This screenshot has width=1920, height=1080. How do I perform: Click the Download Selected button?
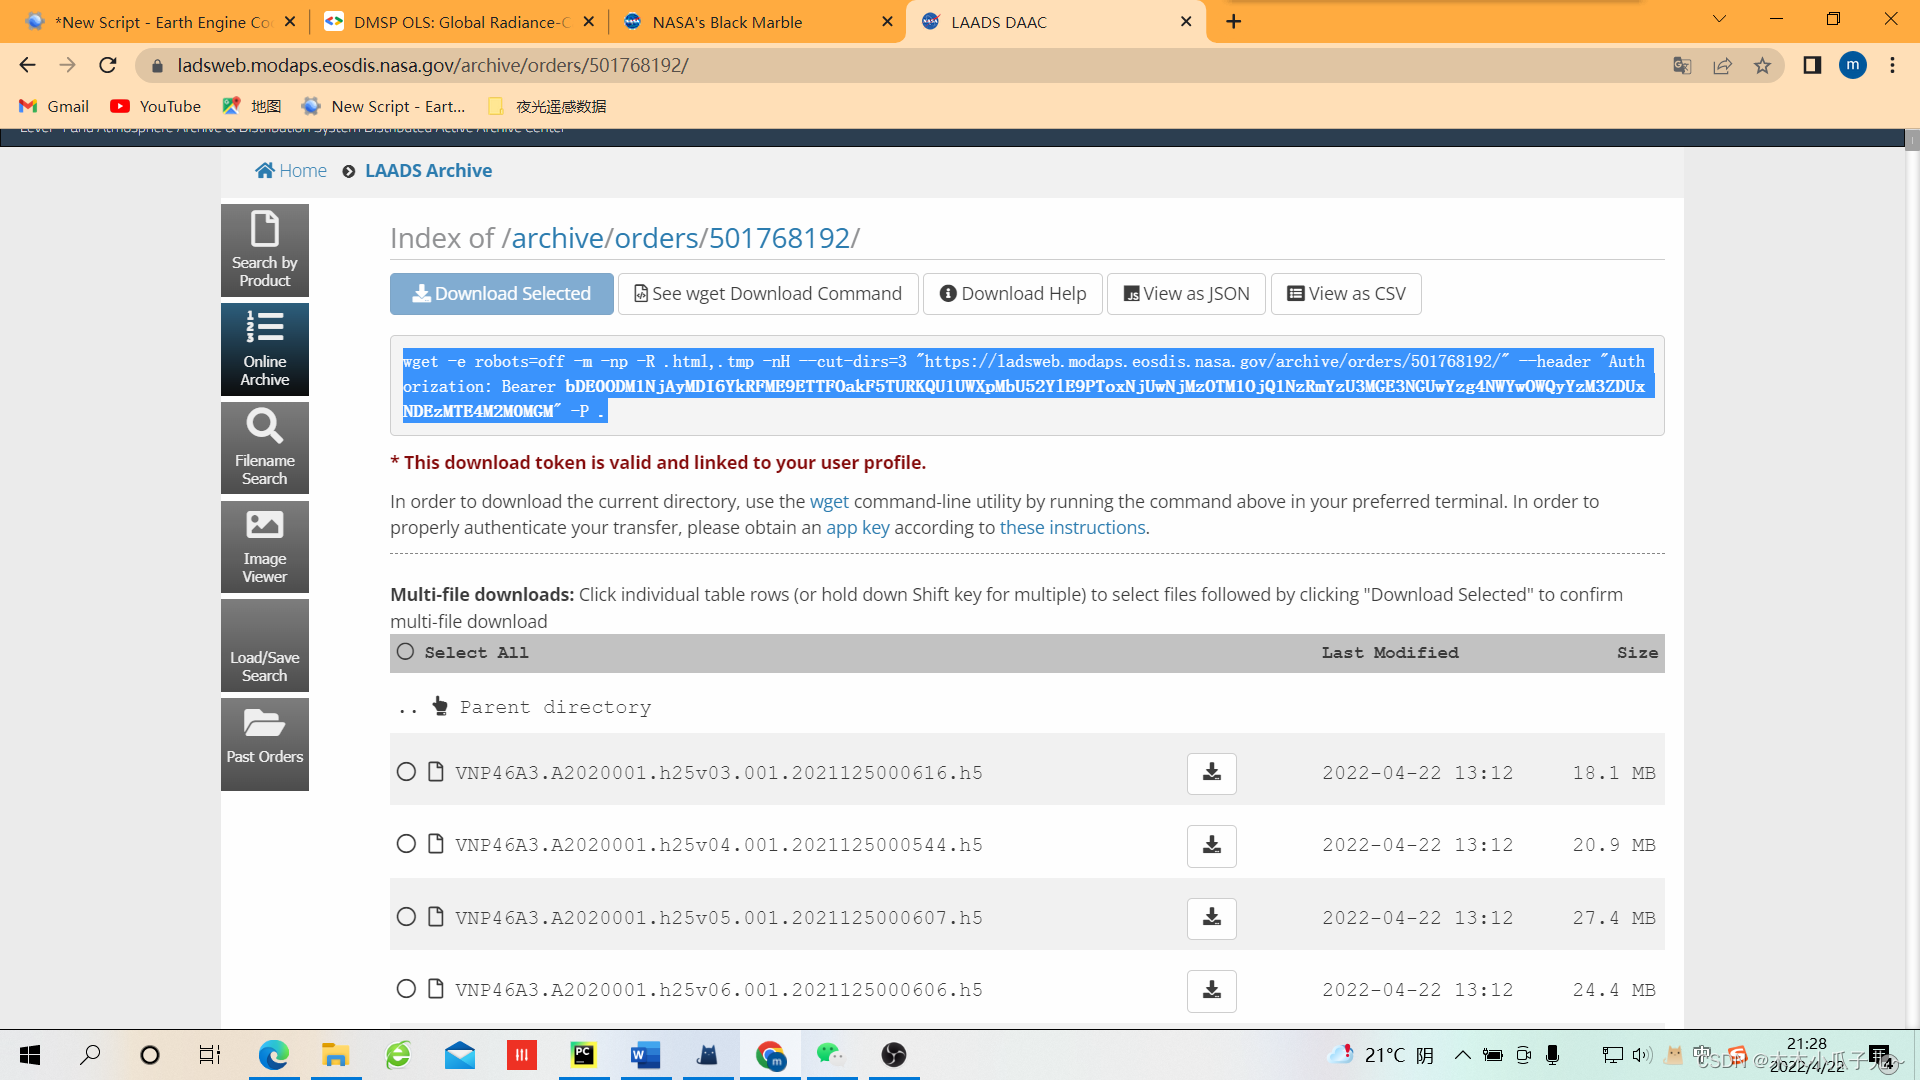point(501,294)
